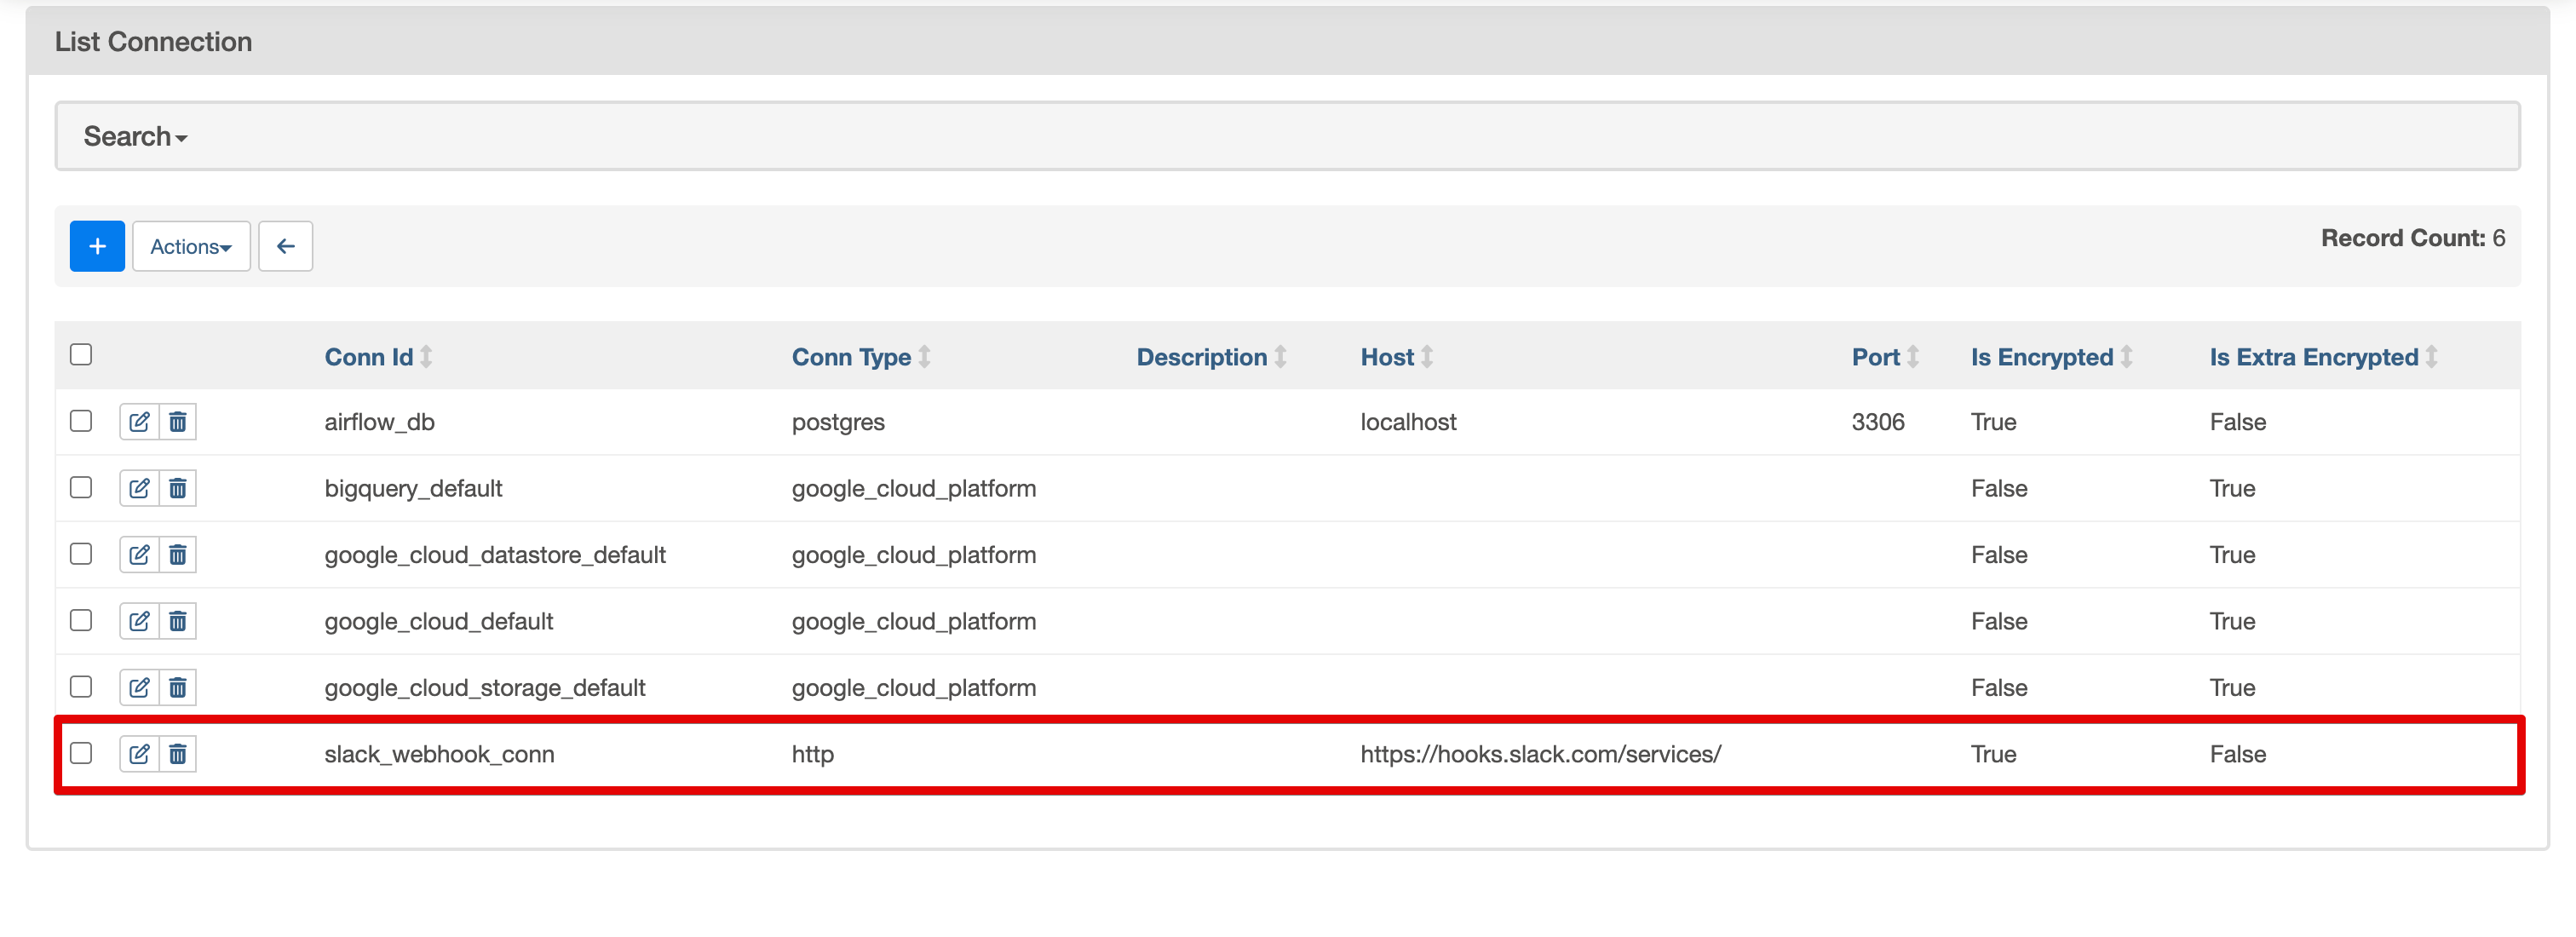
Task: Edit the bigquery_default connection
Action: point(139,488)
